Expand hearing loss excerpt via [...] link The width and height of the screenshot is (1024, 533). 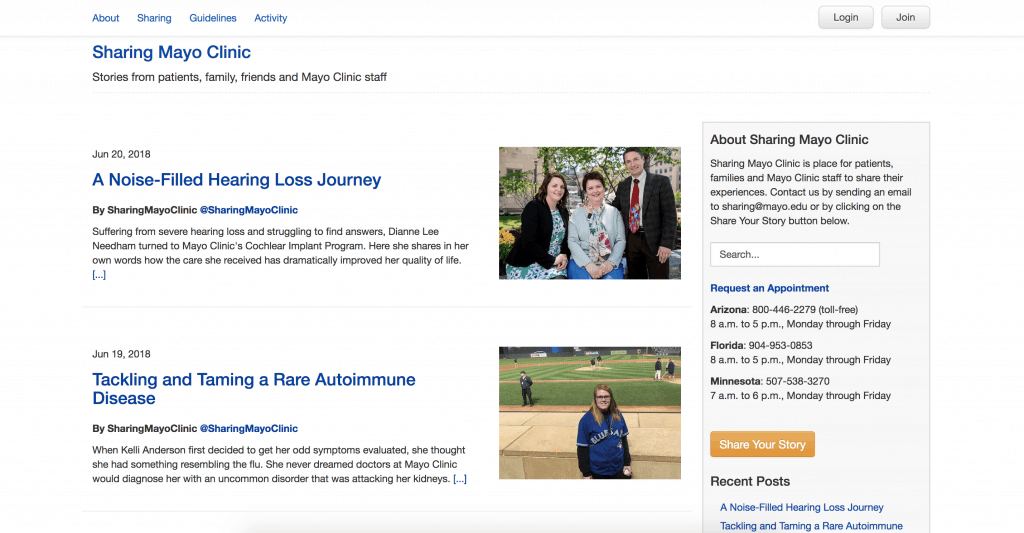point(99,275)
